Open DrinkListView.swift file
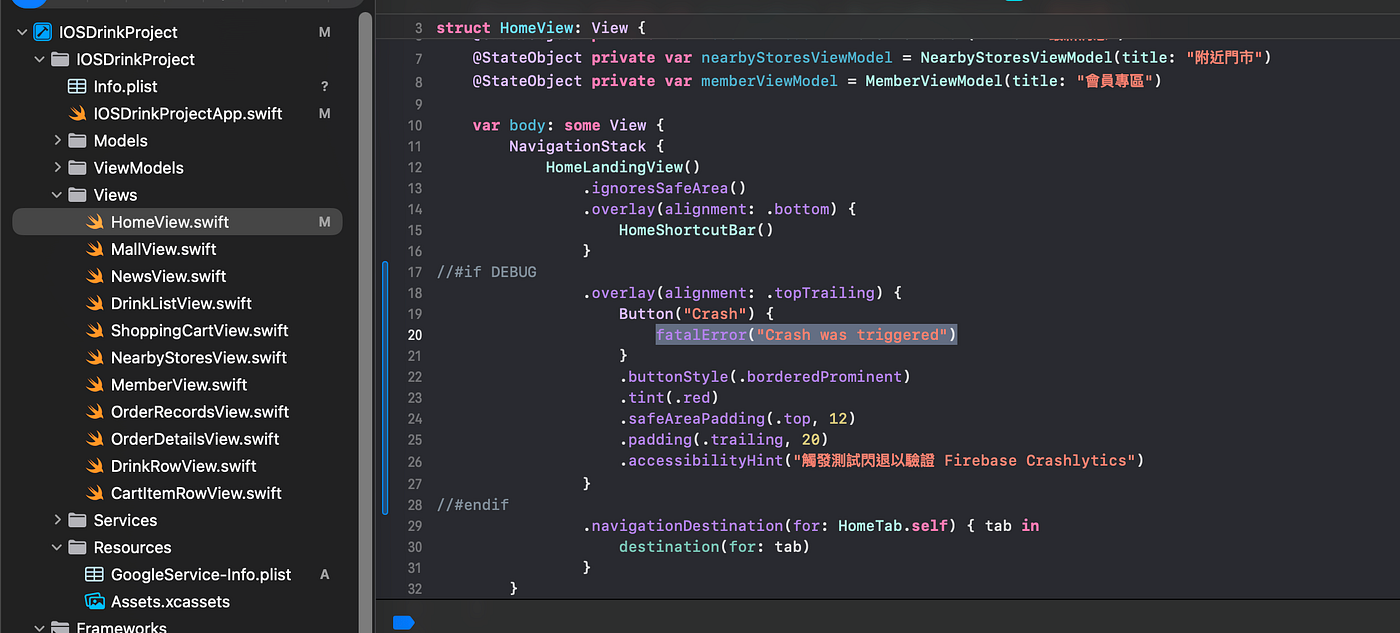1400x633 pixels. (181, 303)
